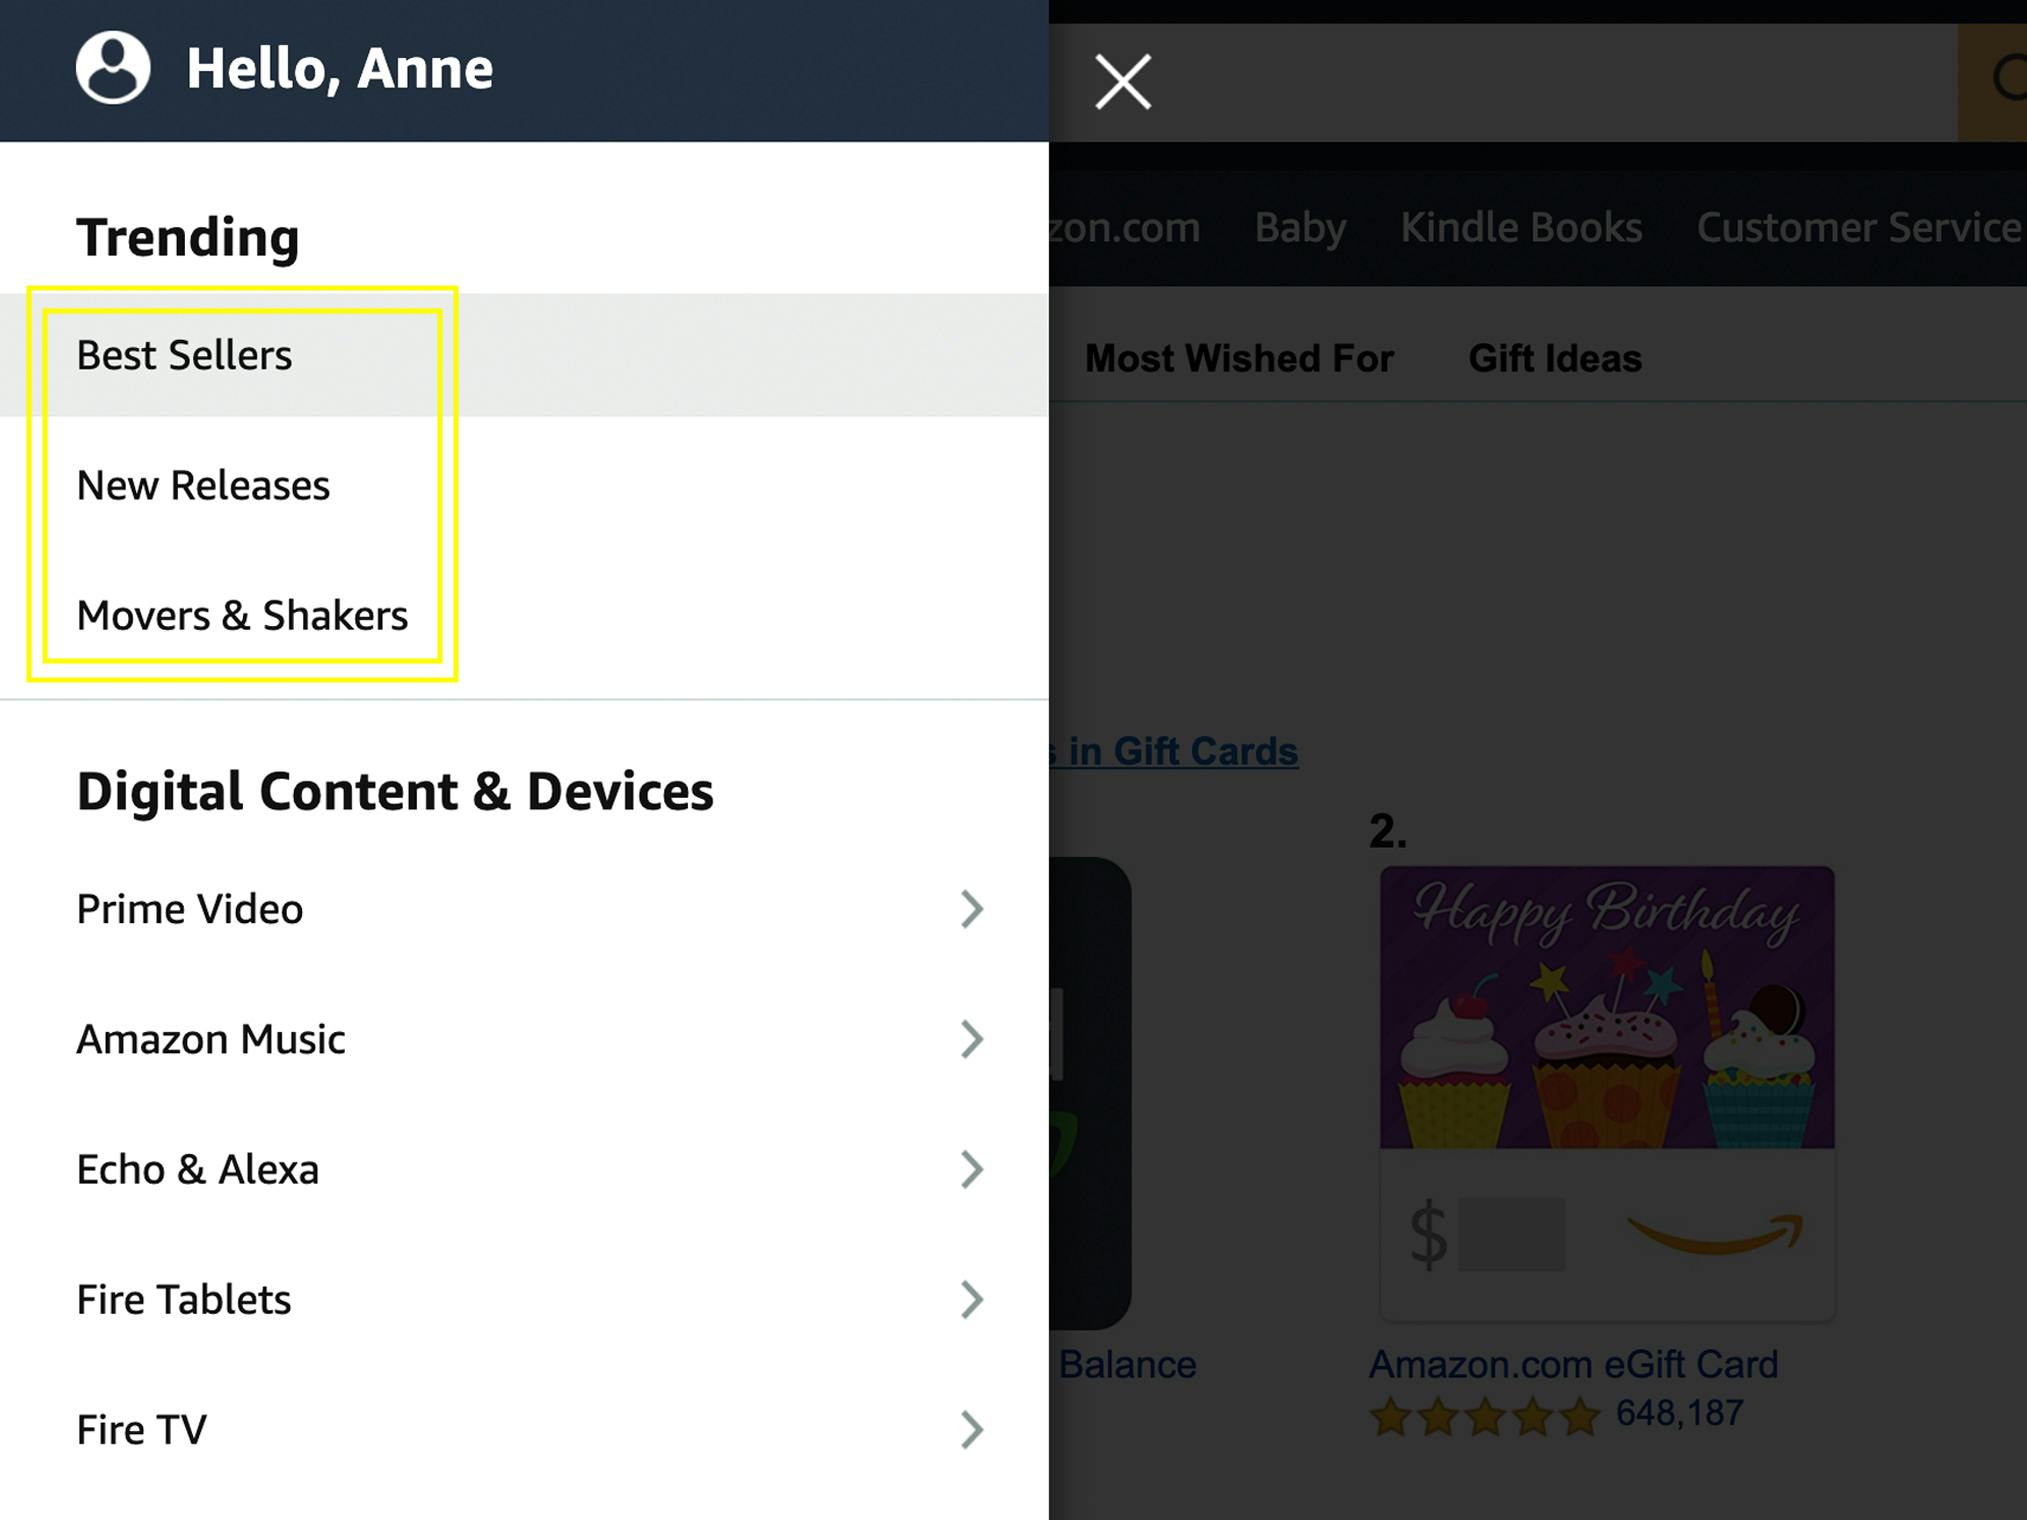
Task: Select Best Sellers in Trending menu
Action: tap(185, 356)
